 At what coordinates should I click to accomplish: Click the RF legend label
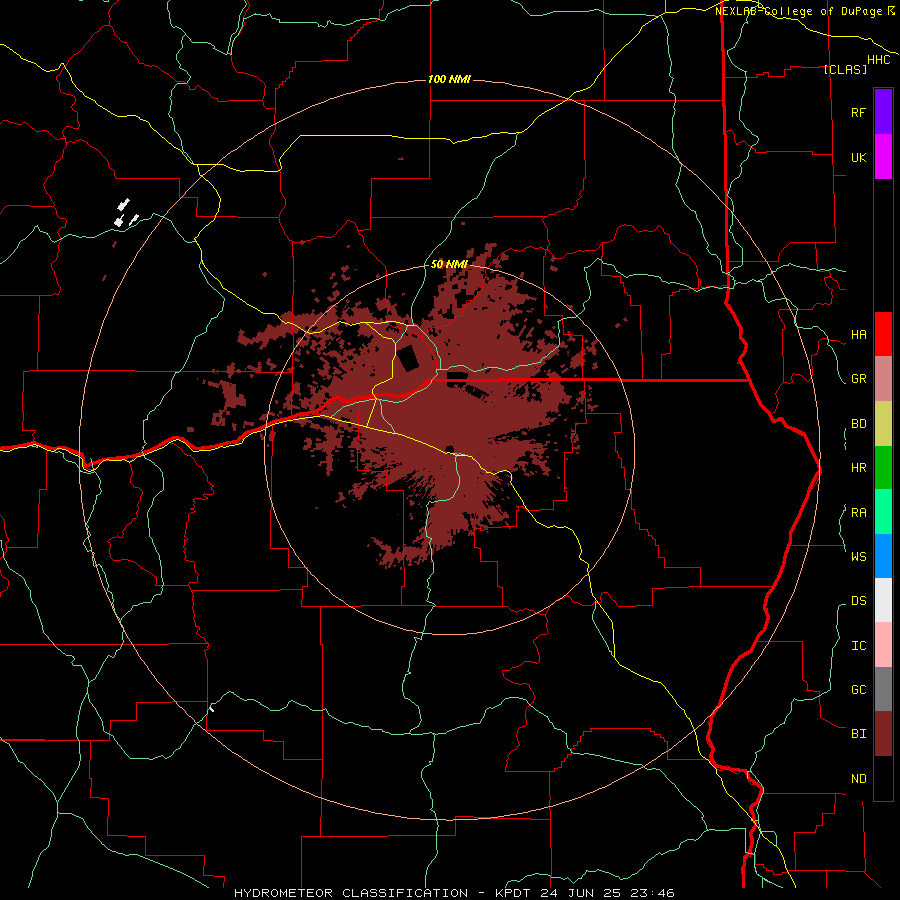(x=858, y=112)
